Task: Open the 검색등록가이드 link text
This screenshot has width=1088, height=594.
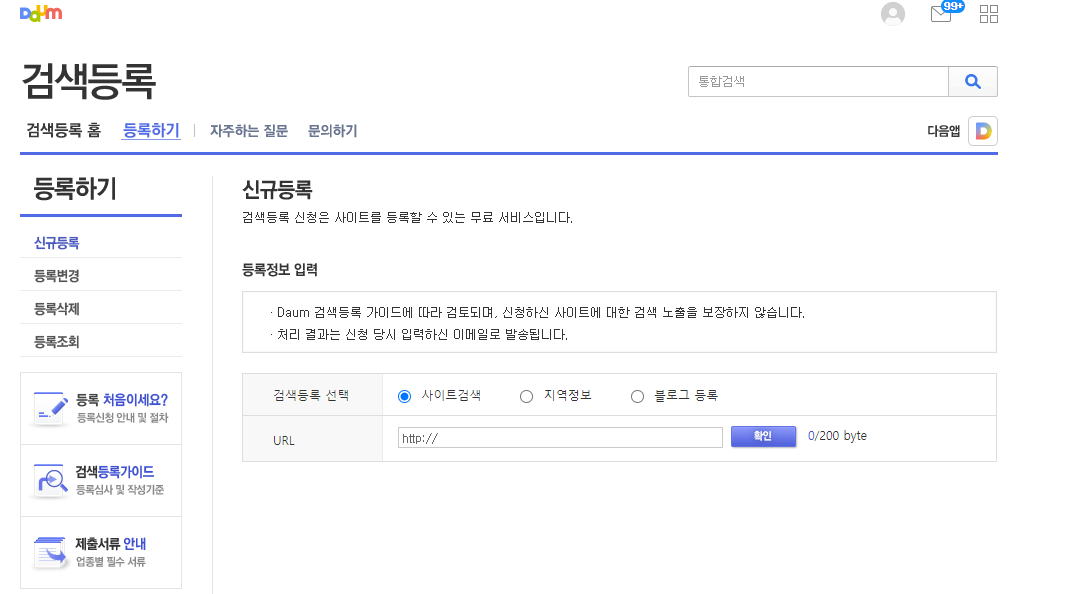Action: click(114, 472)
